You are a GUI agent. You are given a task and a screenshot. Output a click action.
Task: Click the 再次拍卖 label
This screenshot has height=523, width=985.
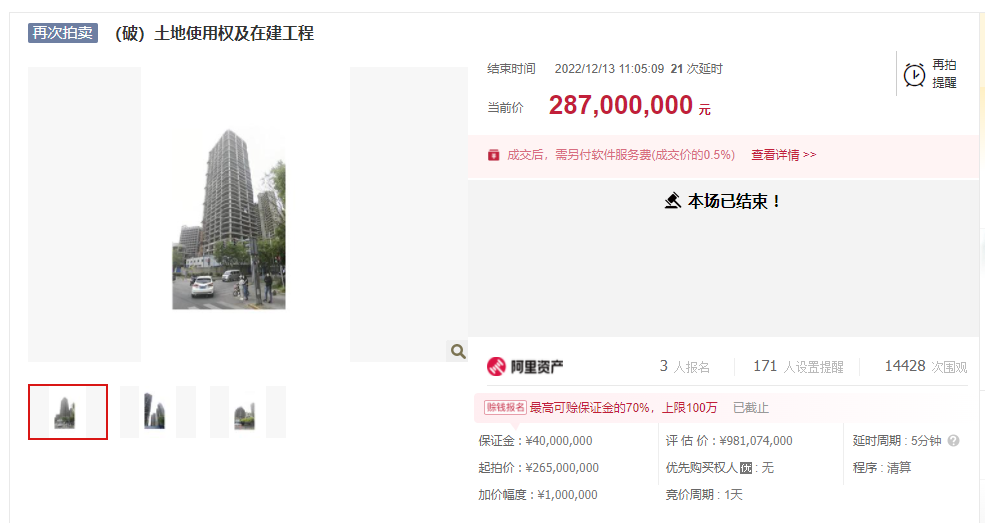pyautogui.click(x=63, y=33)
